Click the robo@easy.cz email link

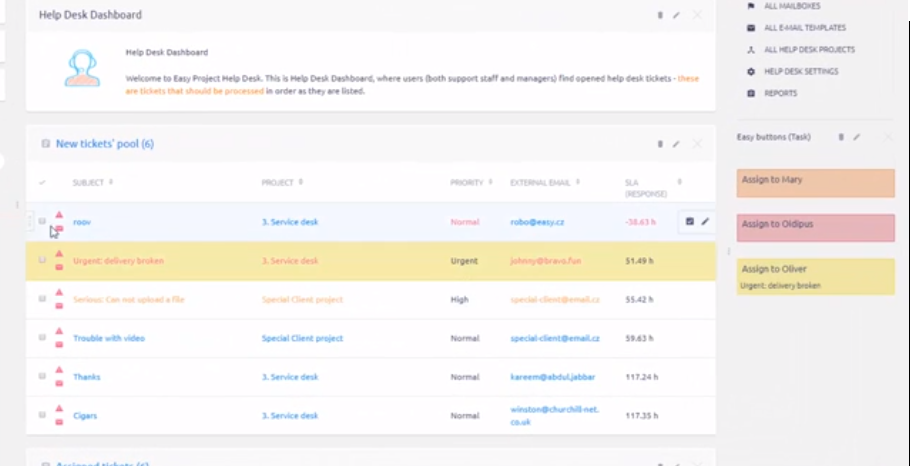click(x=537, y=222)
